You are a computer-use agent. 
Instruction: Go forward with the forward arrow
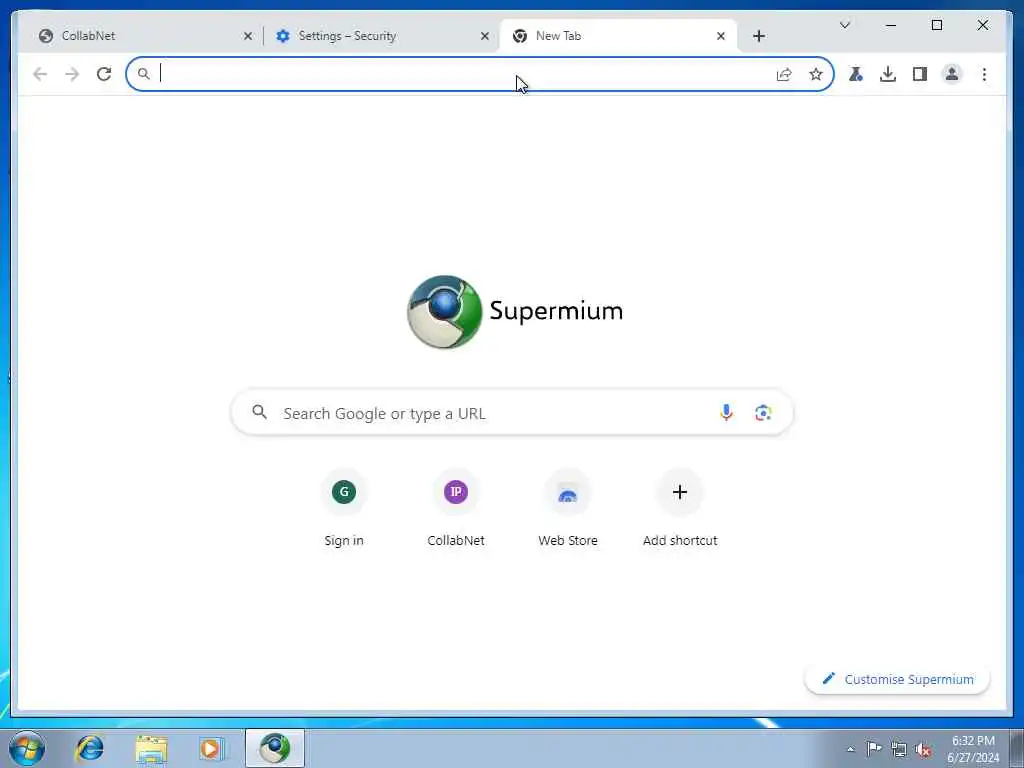(72, 74)
